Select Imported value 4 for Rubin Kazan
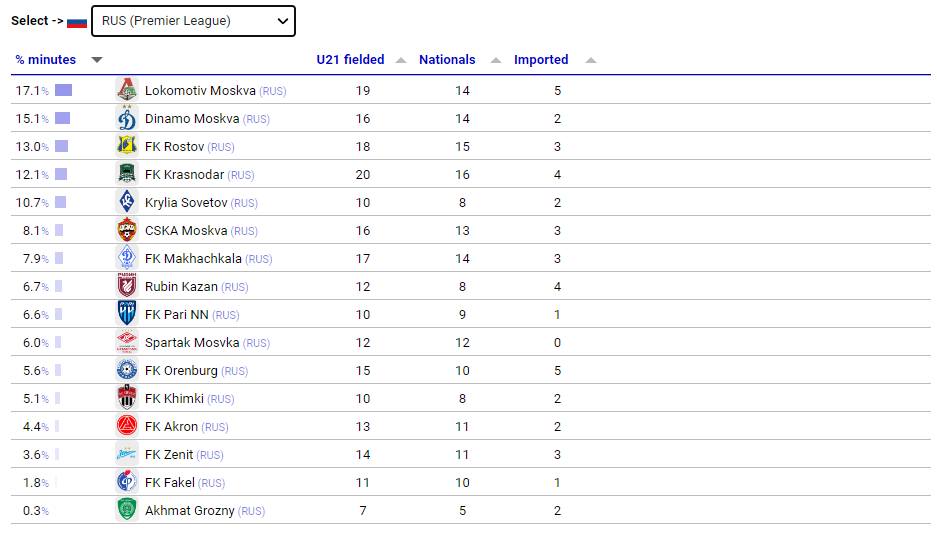This screenshot has height=538, width=937. tap(558, 287)
